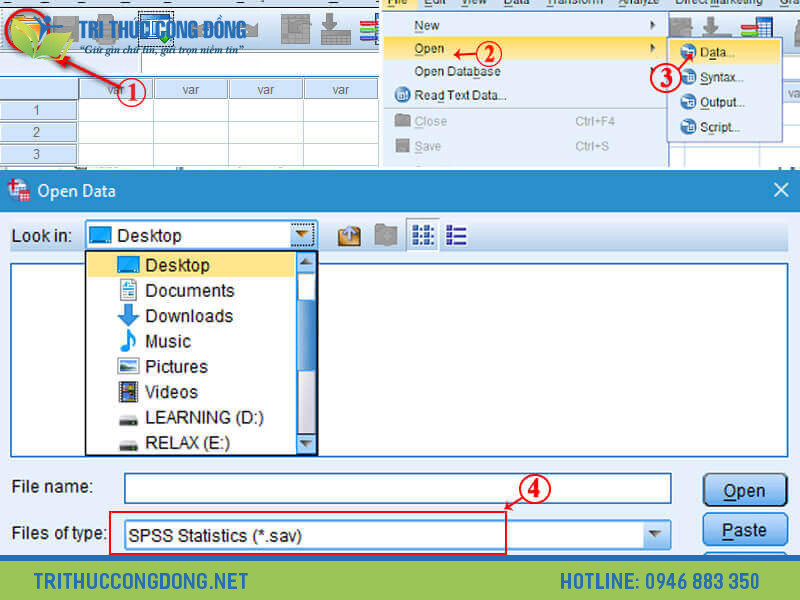Image resolution: width=800 pixels, height=600 pixels.
Task: Select Videos in Look in list
Action: (191, 392)
